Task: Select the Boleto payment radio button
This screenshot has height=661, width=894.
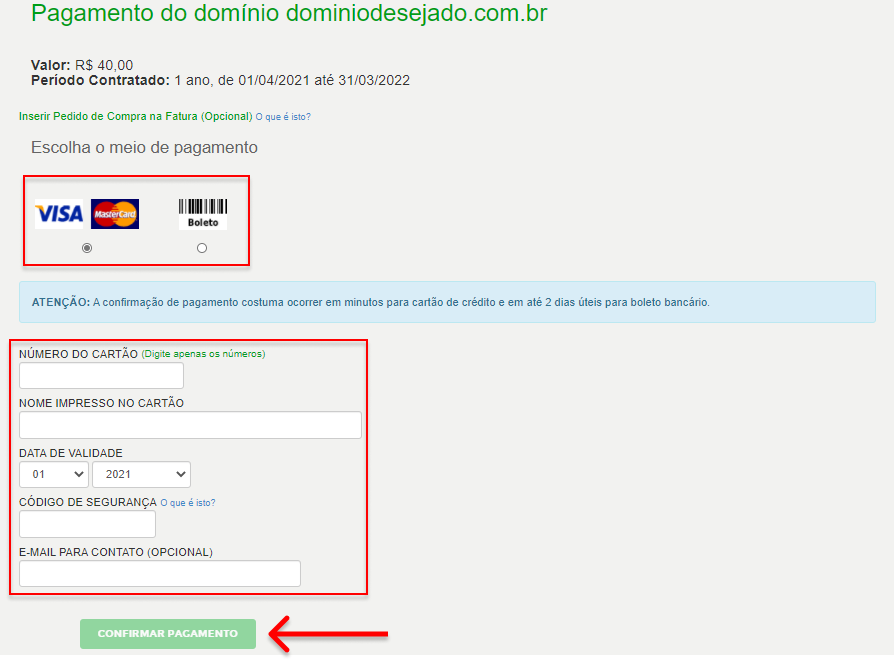Action: click(202, 248)
